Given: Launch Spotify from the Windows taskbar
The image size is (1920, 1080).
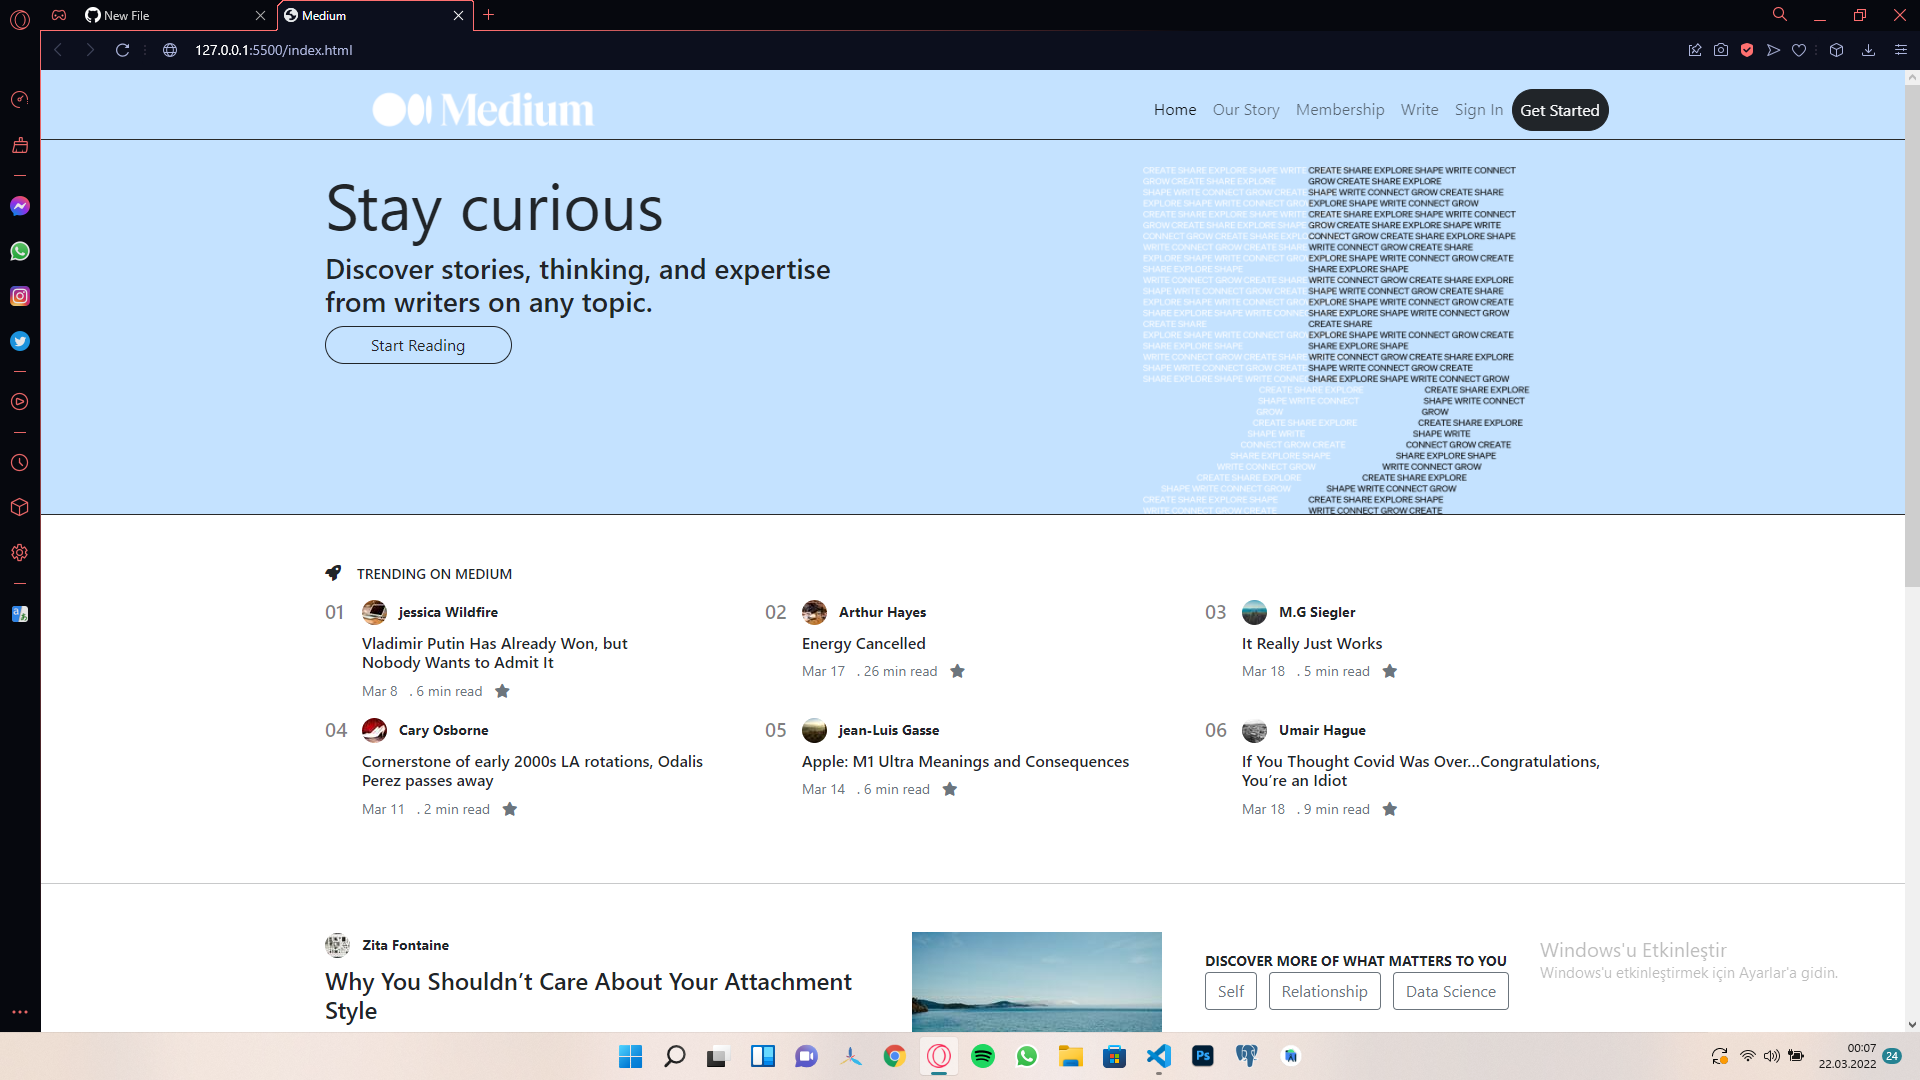Looking at the screenshot, I should (983, 1056).
